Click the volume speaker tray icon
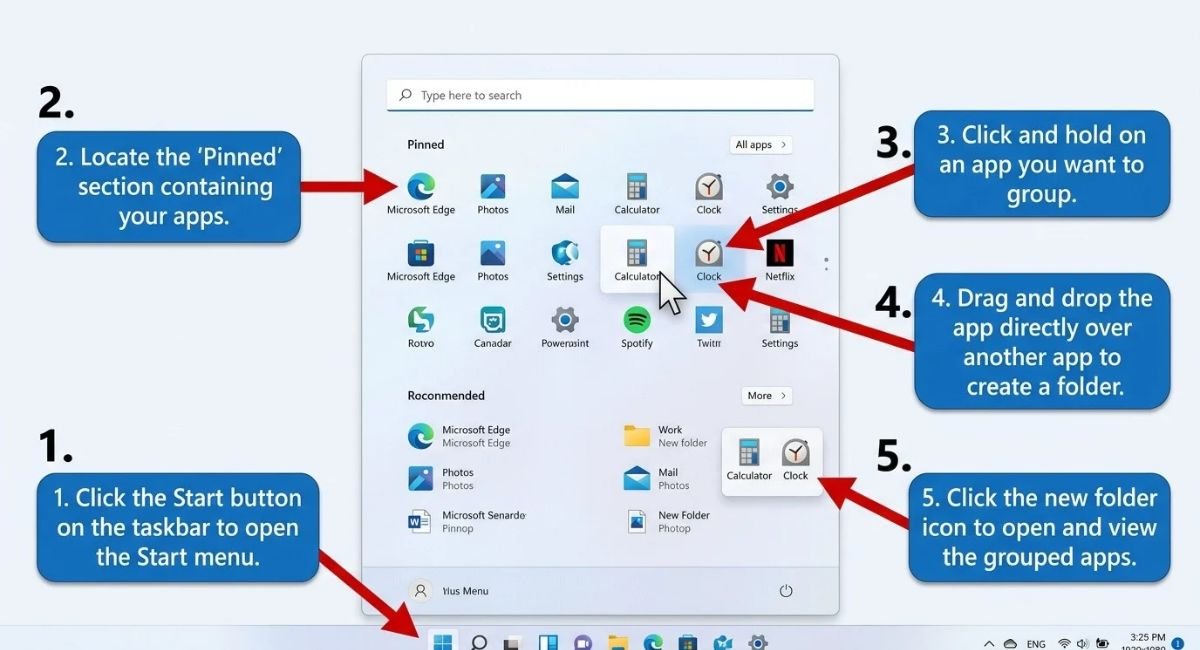 click(1083, 643)
